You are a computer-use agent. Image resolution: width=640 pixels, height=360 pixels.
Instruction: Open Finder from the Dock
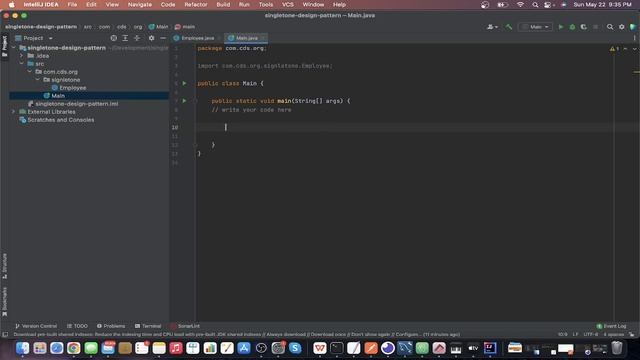click(x=23, y=348)
